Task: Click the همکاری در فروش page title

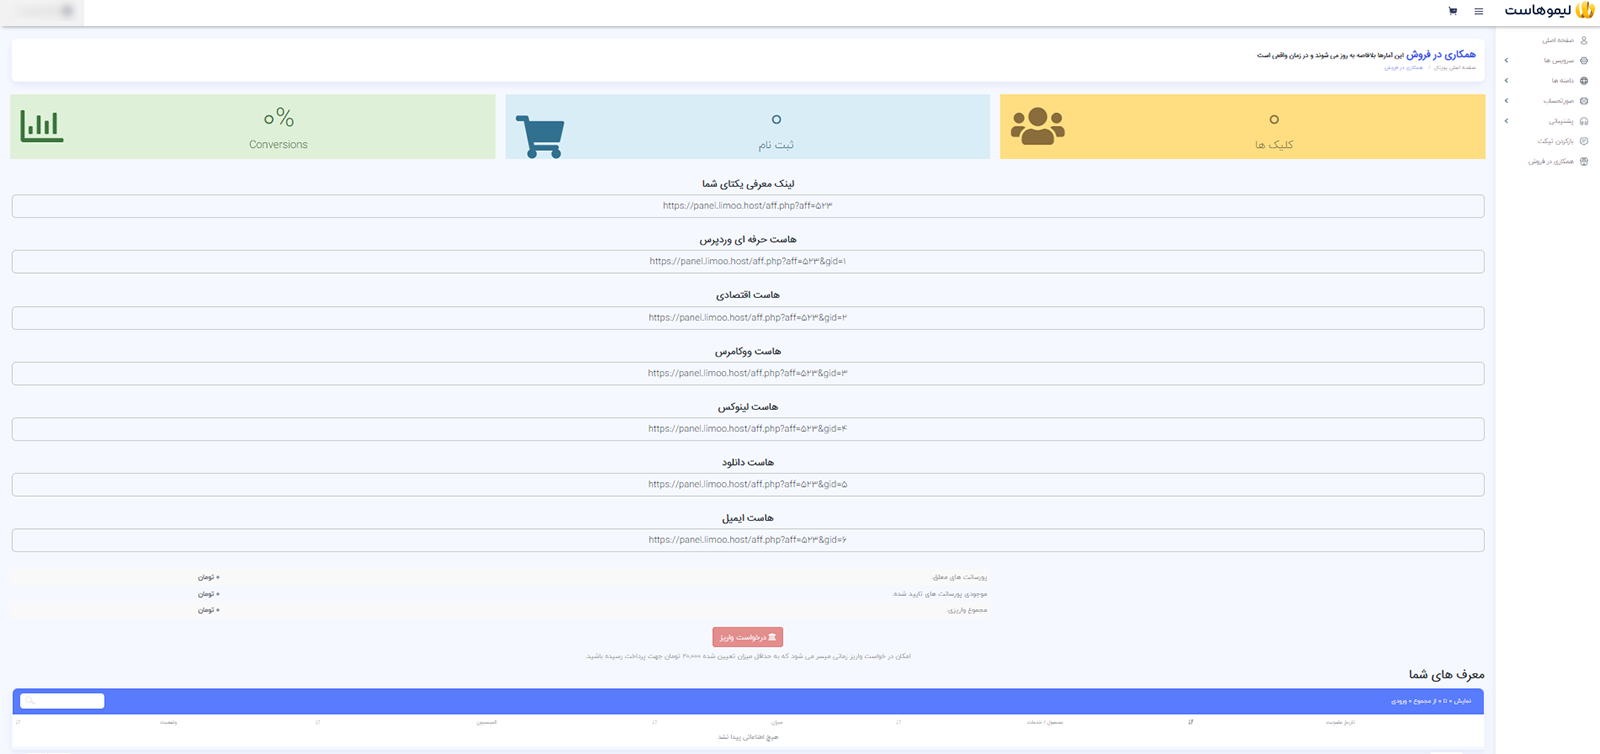Action: [1441, 54]
